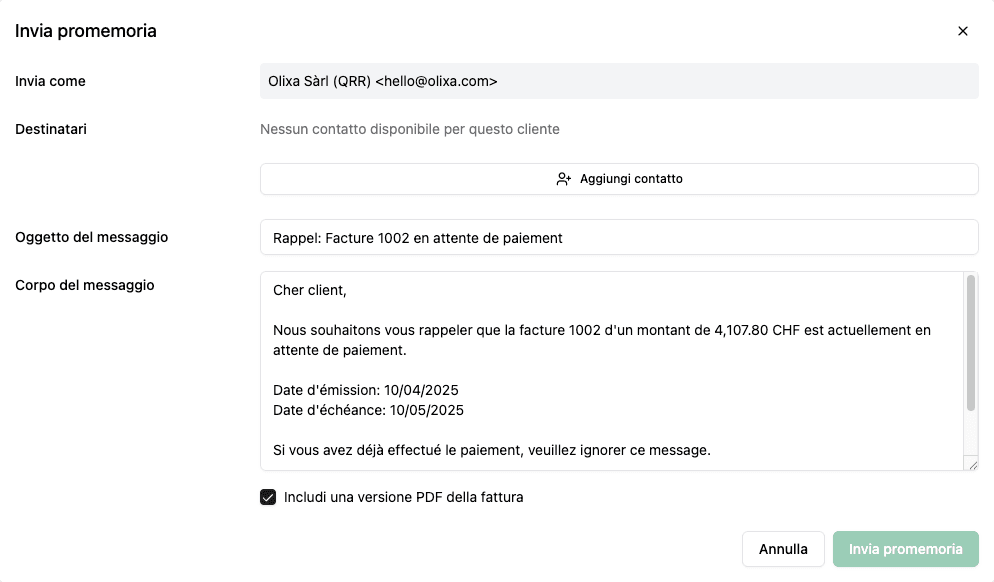Click the "Si vous avez déjà effectué" sentence
Image resolution: width=994 pixels, height=582 pixels.
click(491, 450)
